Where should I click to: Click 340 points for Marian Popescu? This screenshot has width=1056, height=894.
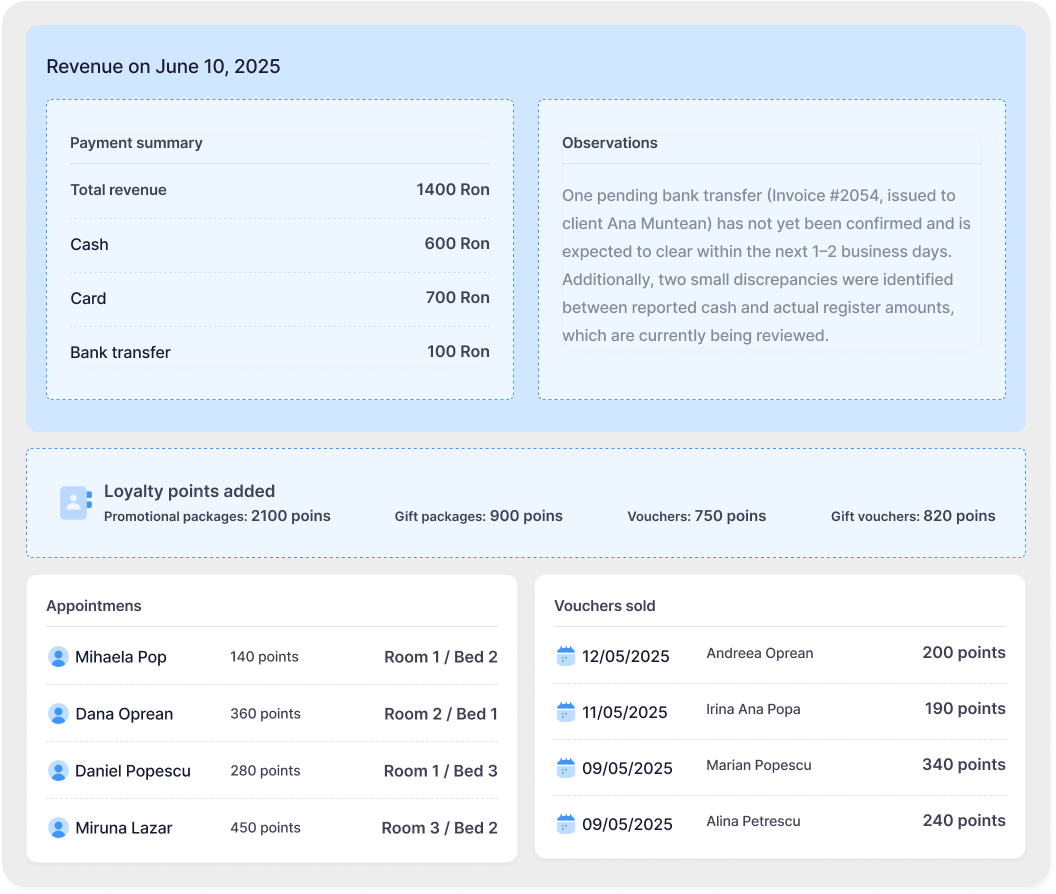(963, 765)
